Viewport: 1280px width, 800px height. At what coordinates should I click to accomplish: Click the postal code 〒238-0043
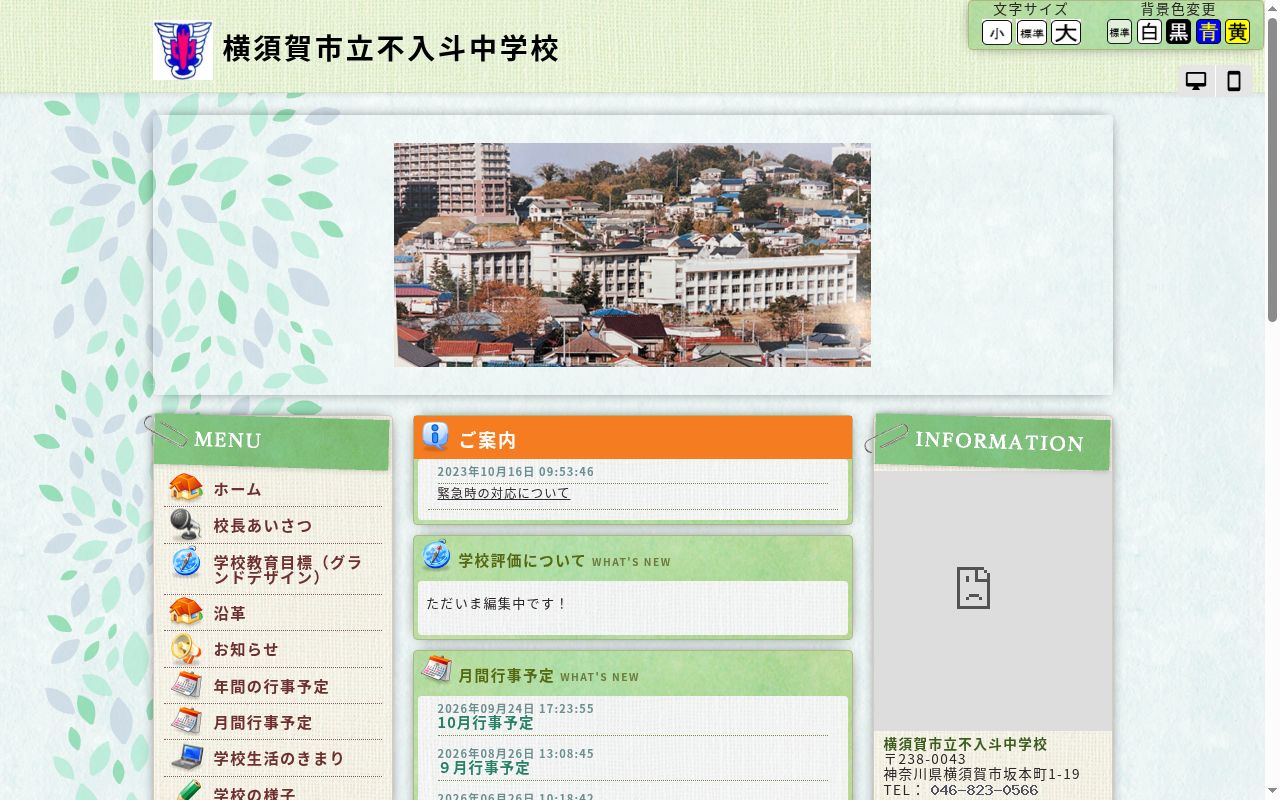tap(925, 759)
